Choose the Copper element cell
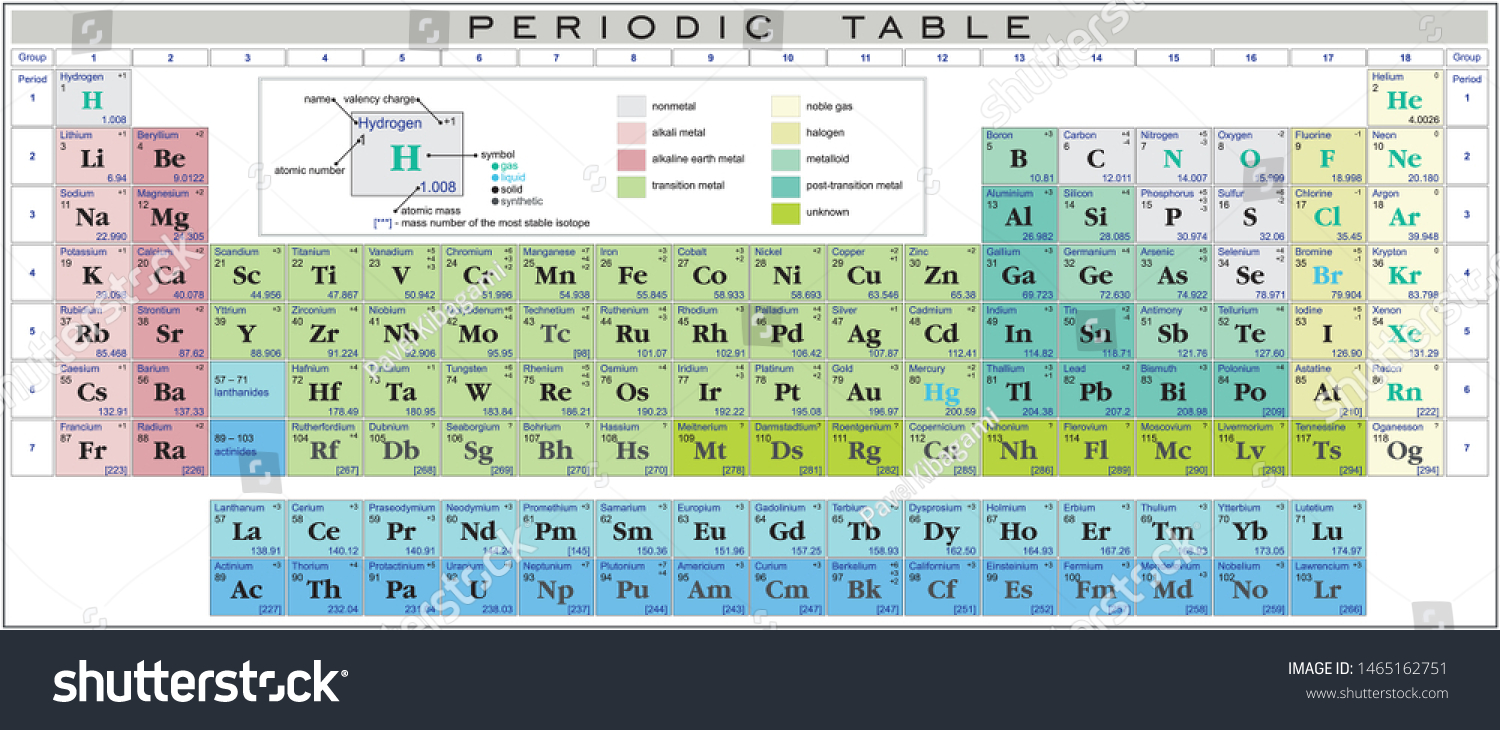This screenshot has height=730, width=1500. pos(865,273)
